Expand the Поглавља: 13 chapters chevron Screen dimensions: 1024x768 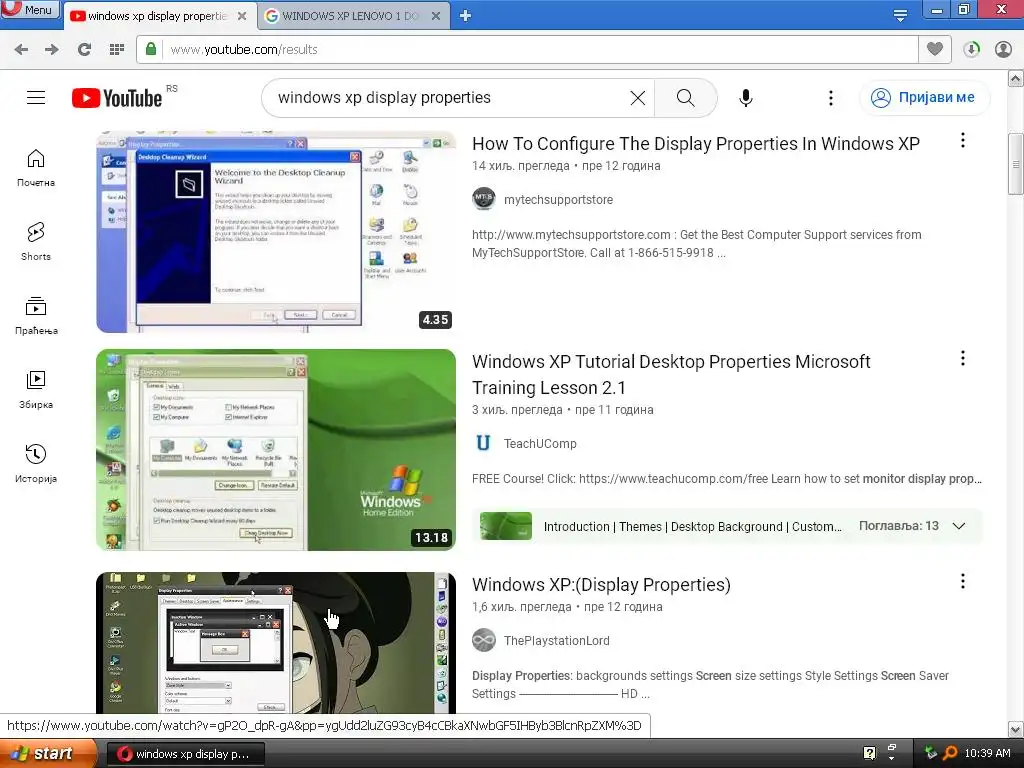coord(959,526)
